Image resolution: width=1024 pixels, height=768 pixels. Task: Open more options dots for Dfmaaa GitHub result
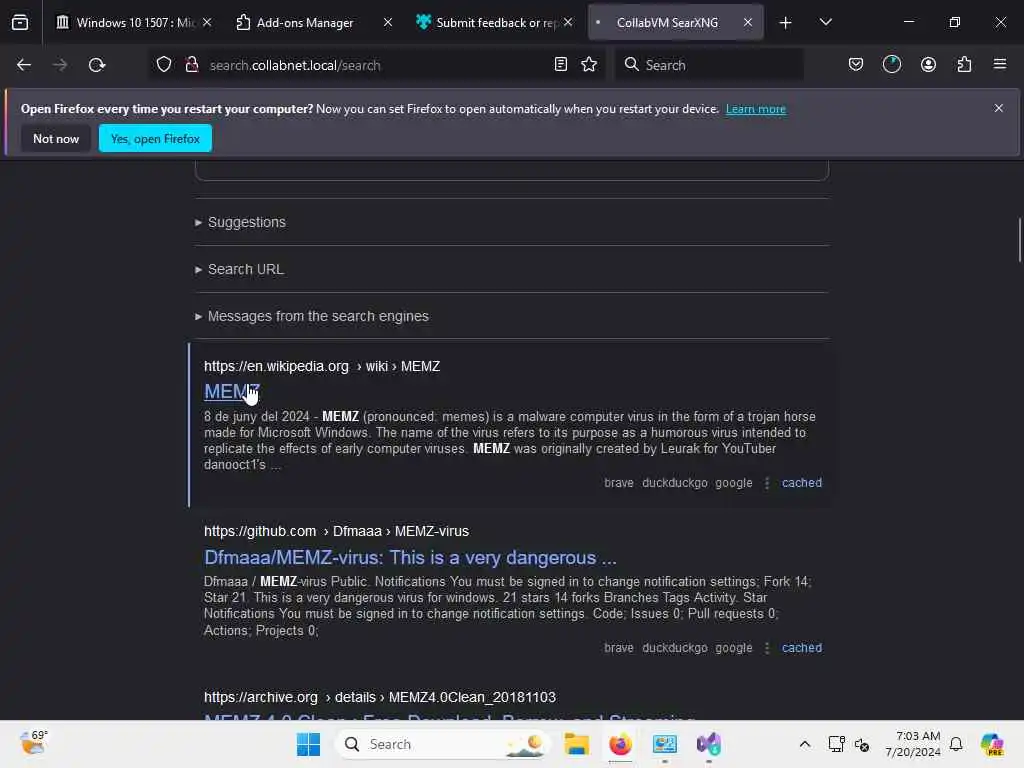767,648
